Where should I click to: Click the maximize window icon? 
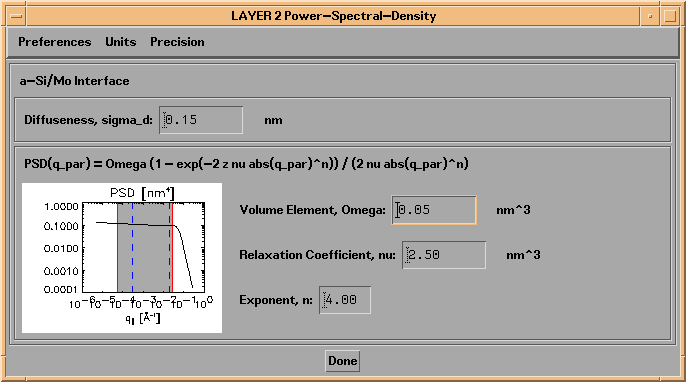pos(670,17)
